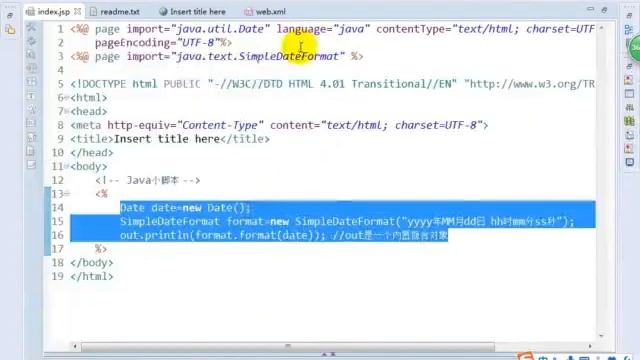Click the Sogou input method S icon

(x=526, y=356)
